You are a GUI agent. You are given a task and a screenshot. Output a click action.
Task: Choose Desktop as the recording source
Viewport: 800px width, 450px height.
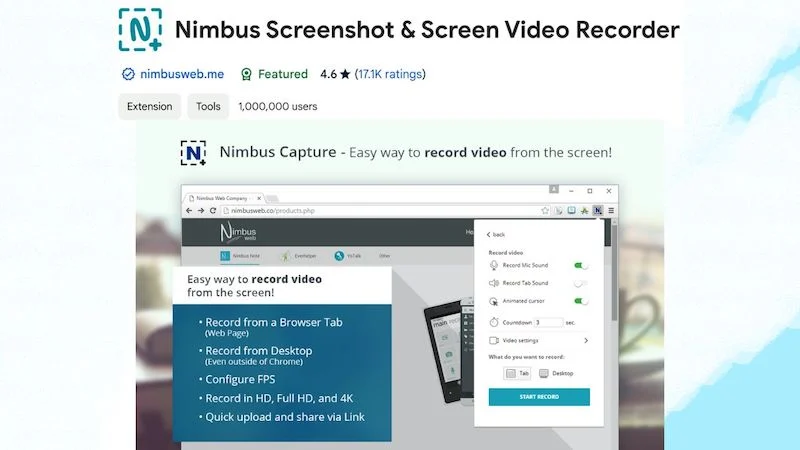click(x=556, y=373)
